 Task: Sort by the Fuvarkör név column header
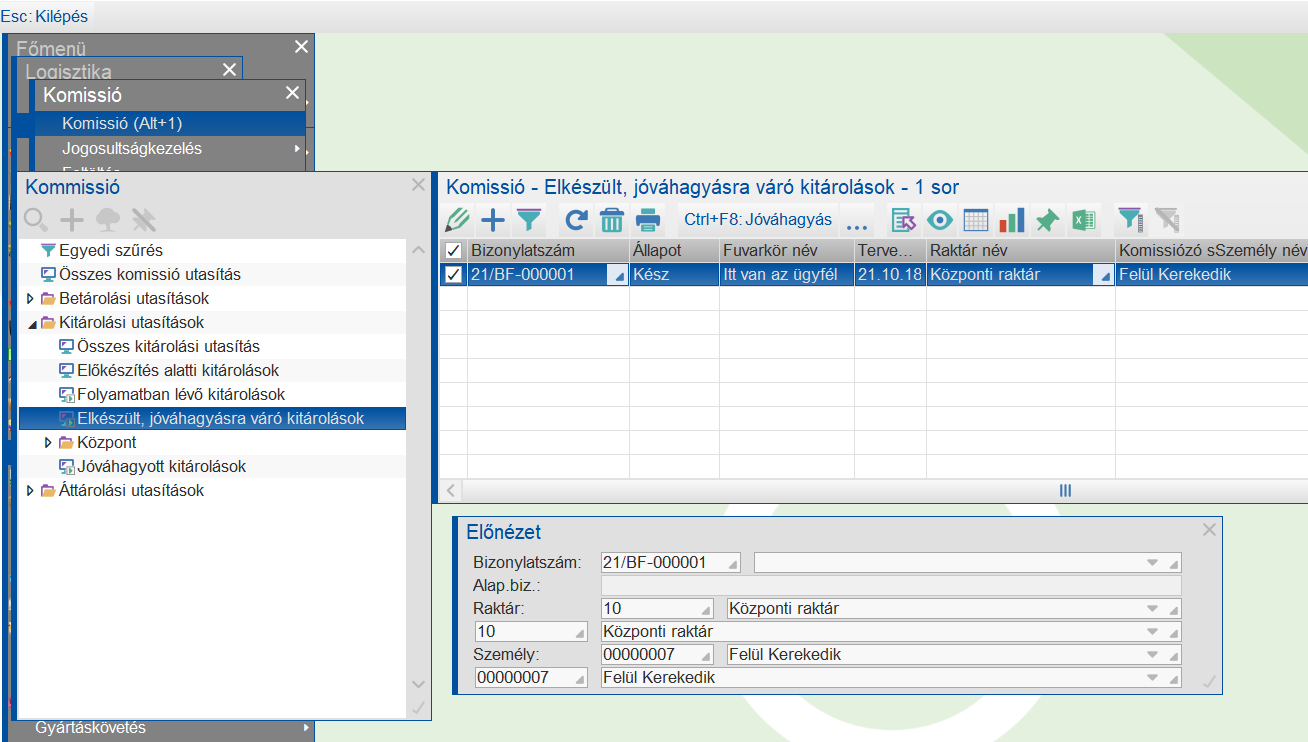(x=785, y=250)
